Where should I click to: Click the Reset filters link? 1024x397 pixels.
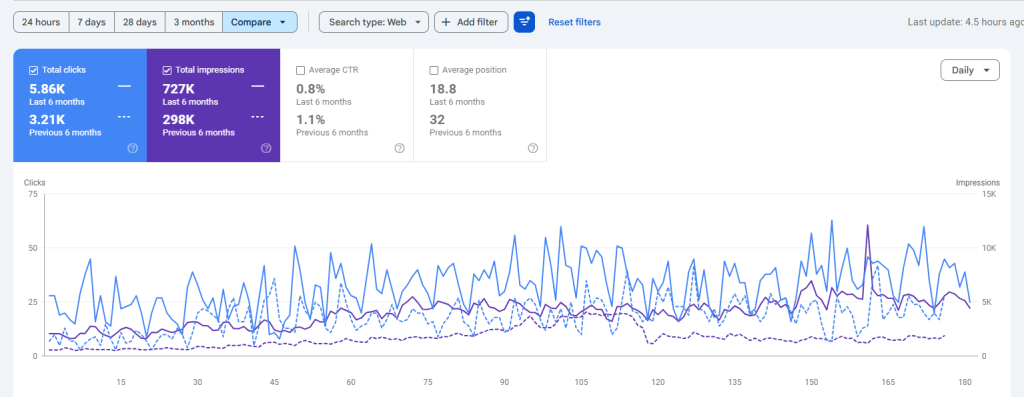(x=574, y=22)
